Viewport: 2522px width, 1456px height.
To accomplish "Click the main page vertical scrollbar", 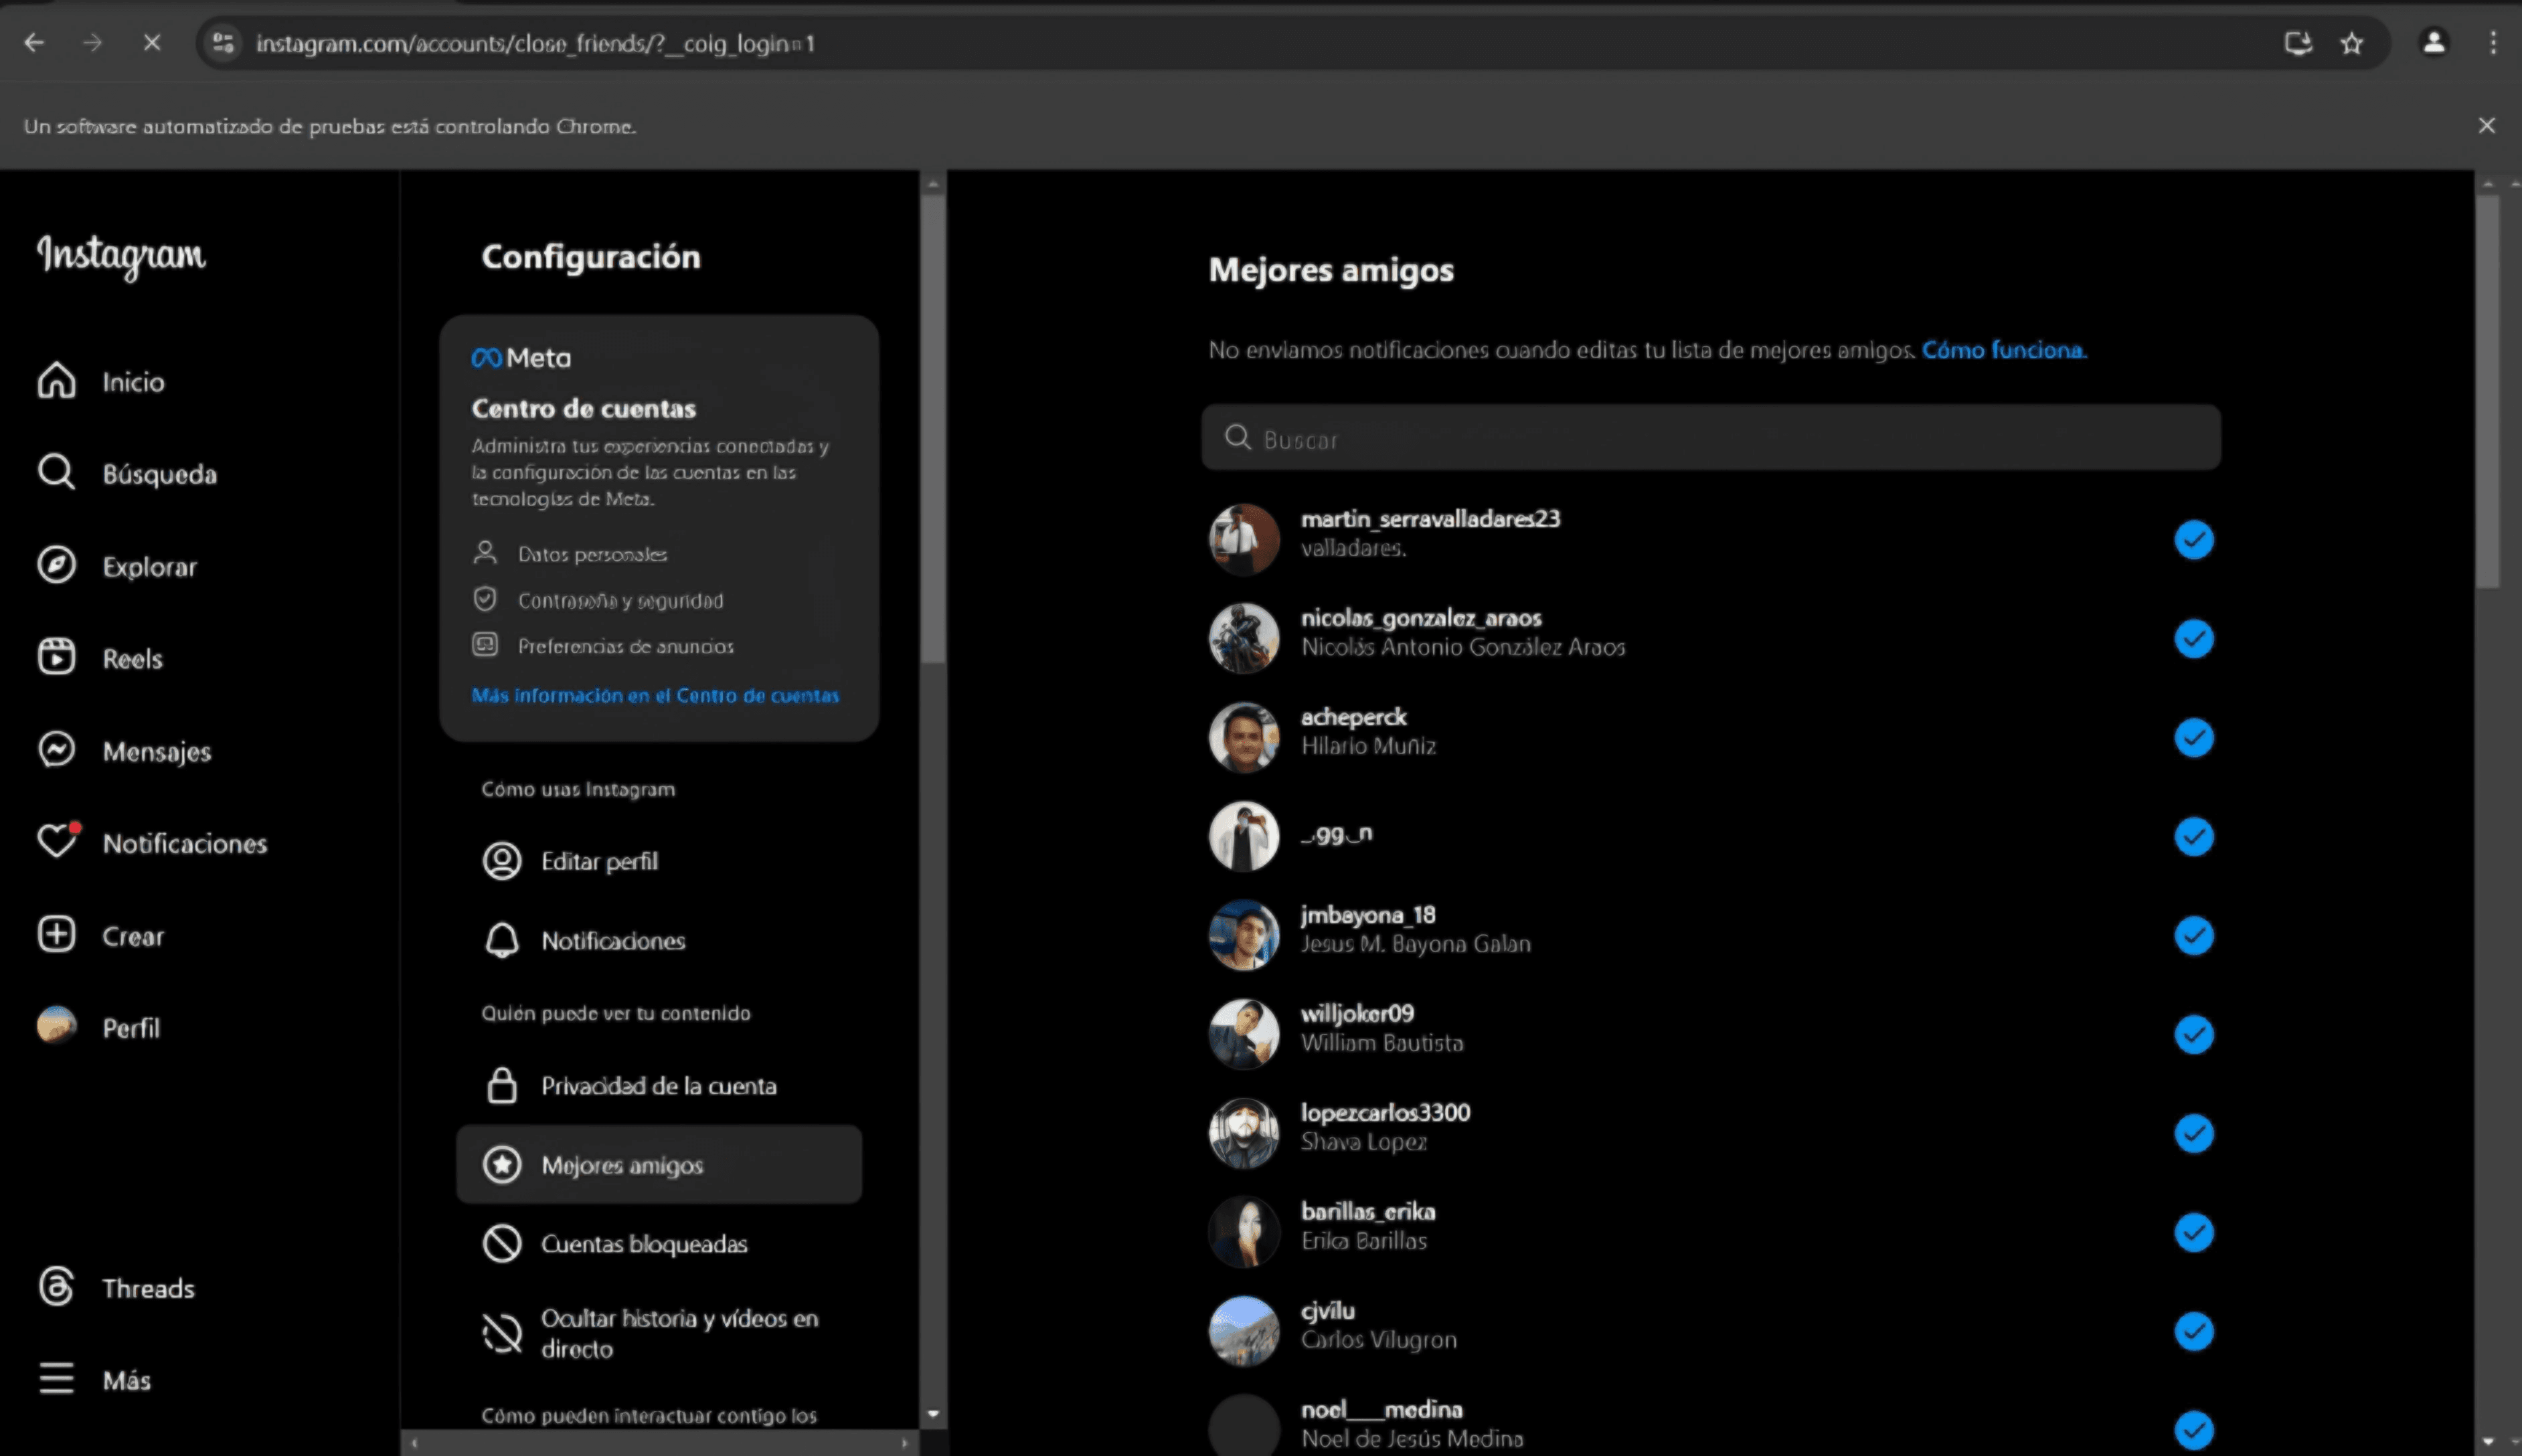I will tap(2488, 390).
